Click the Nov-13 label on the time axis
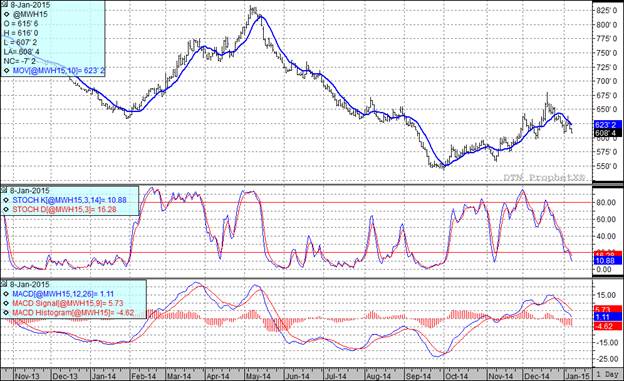The image size is (624, 381). pos(28,376)
